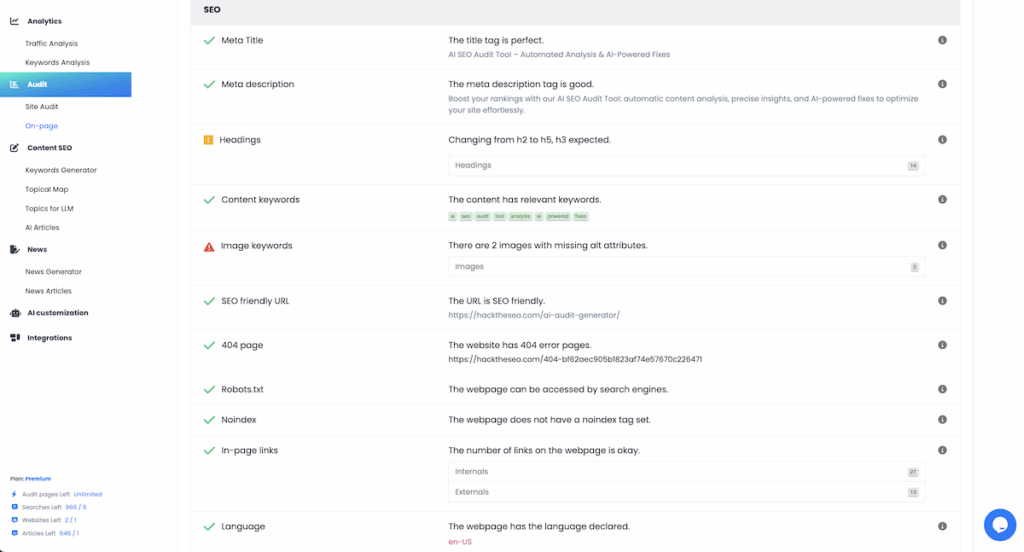
Task: Open the Integrations section
Action: [x=50, y=338]
